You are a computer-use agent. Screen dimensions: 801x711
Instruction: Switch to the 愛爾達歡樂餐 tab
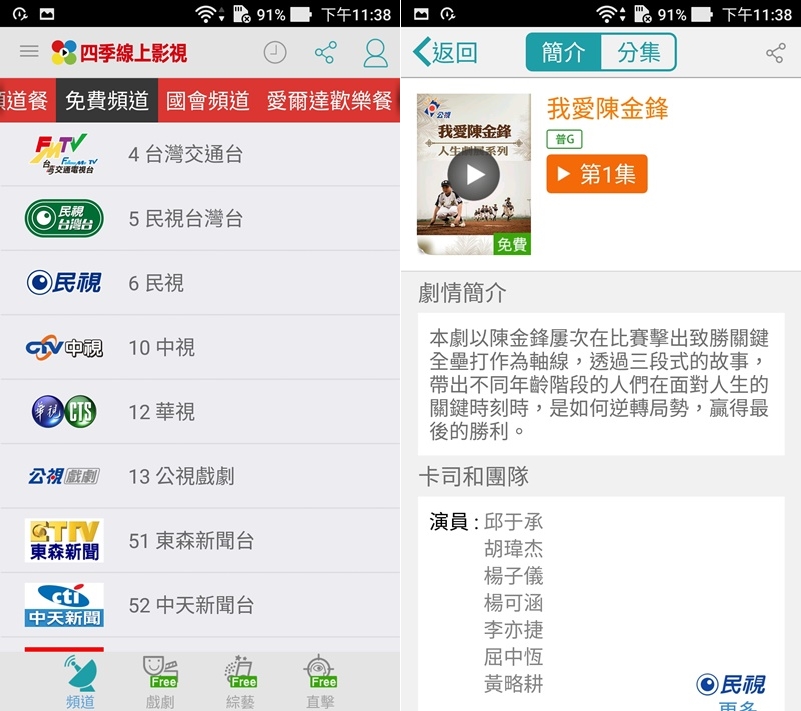(x=329, y=101)
